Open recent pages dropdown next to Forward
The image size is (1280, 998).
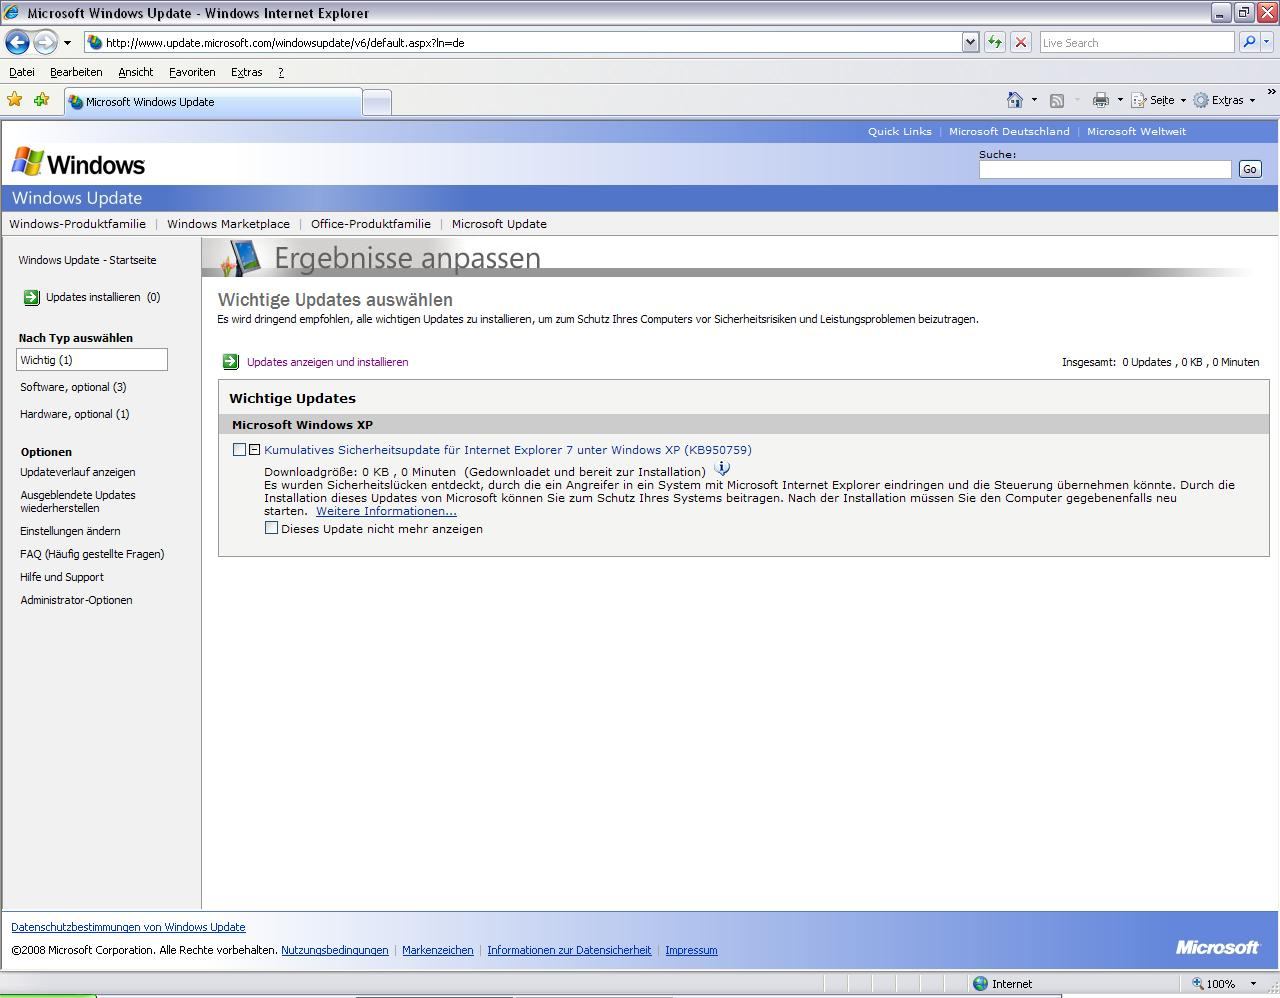pos(67,43)
